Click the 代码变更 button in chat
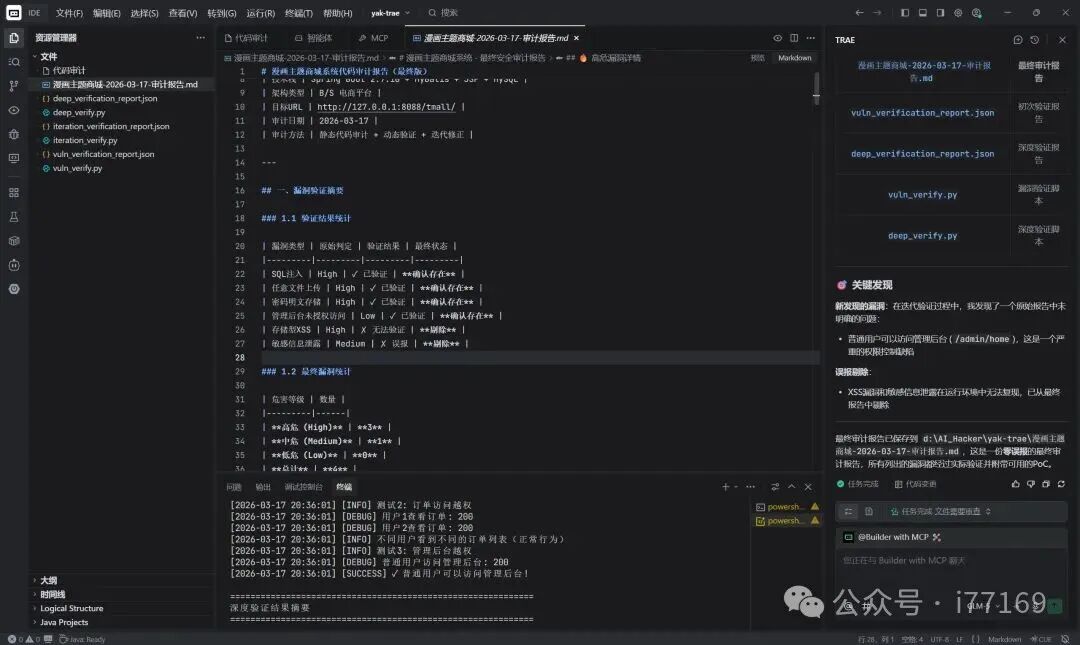The width and height of the screenshot is (1080, 645). coord(915,484)
